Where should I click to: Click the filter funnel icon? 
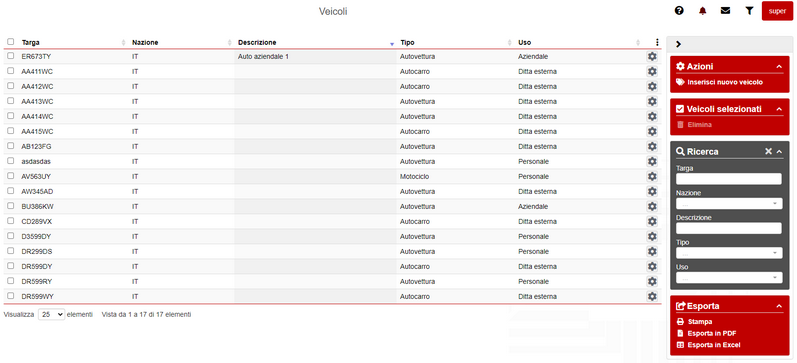pos(749,11)
